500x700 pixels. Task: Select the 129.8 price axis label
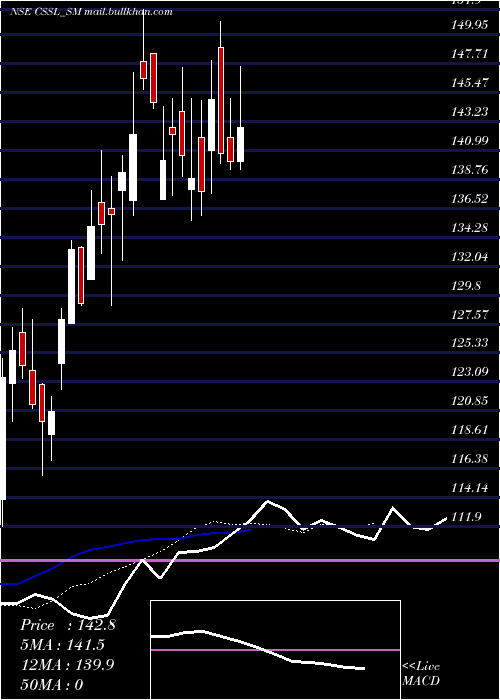(467, 285)
